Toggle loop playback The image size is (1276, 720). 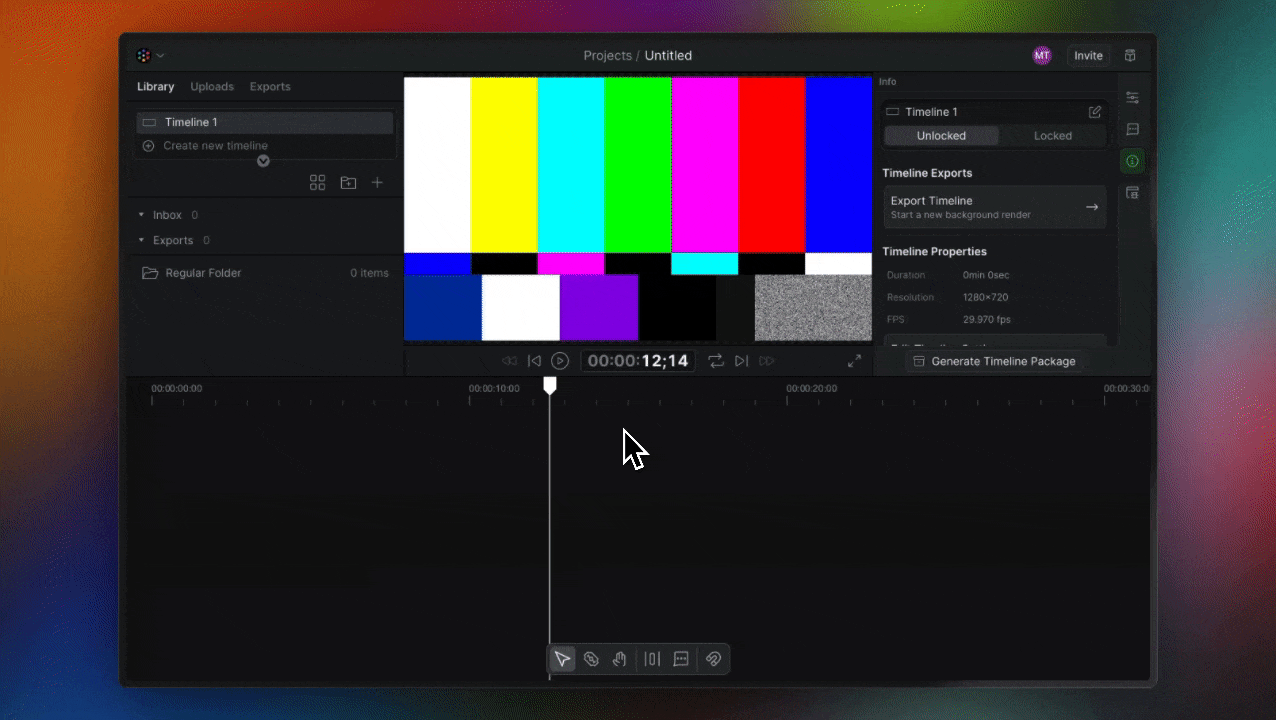tap(716, 361)
